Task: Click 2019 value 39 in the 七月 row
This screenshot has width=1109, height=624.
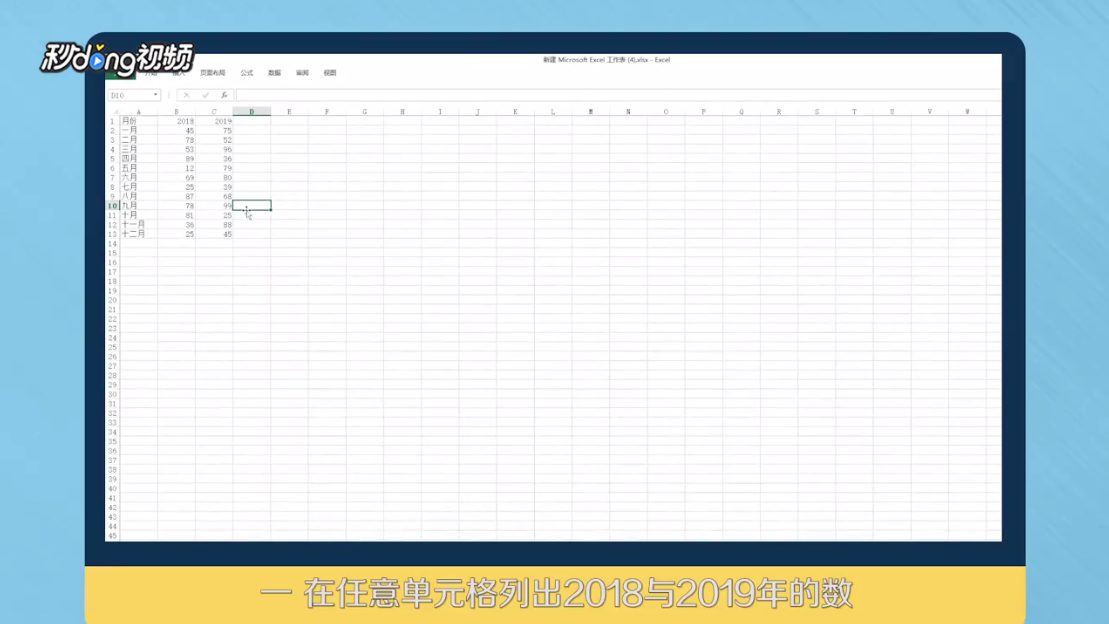Action: pyautogui.click(x=214, y=187)
